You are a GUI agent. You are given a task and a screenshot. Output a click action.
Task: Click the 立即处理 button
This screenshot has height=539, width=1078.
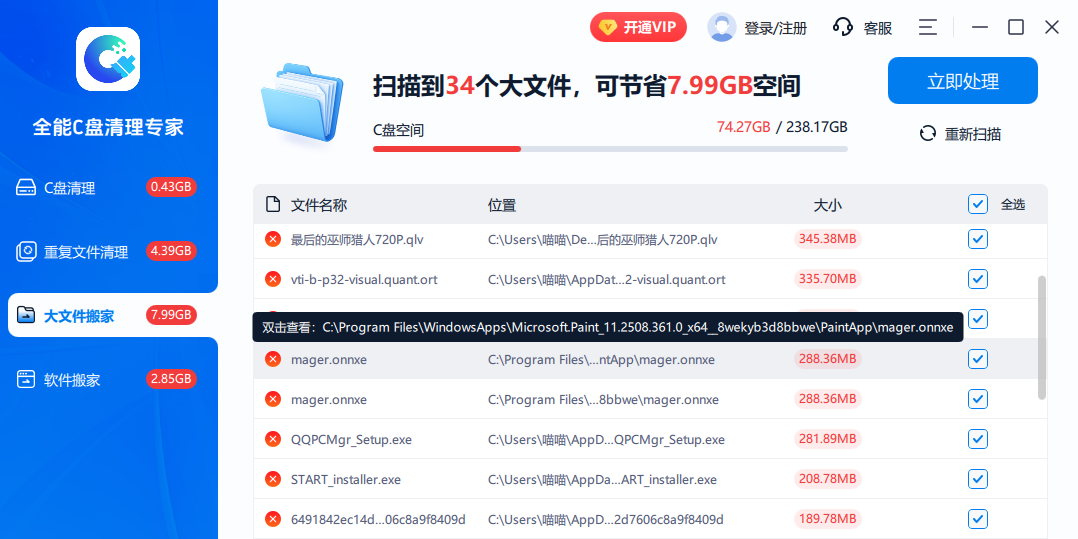click(x=962, y=81)
